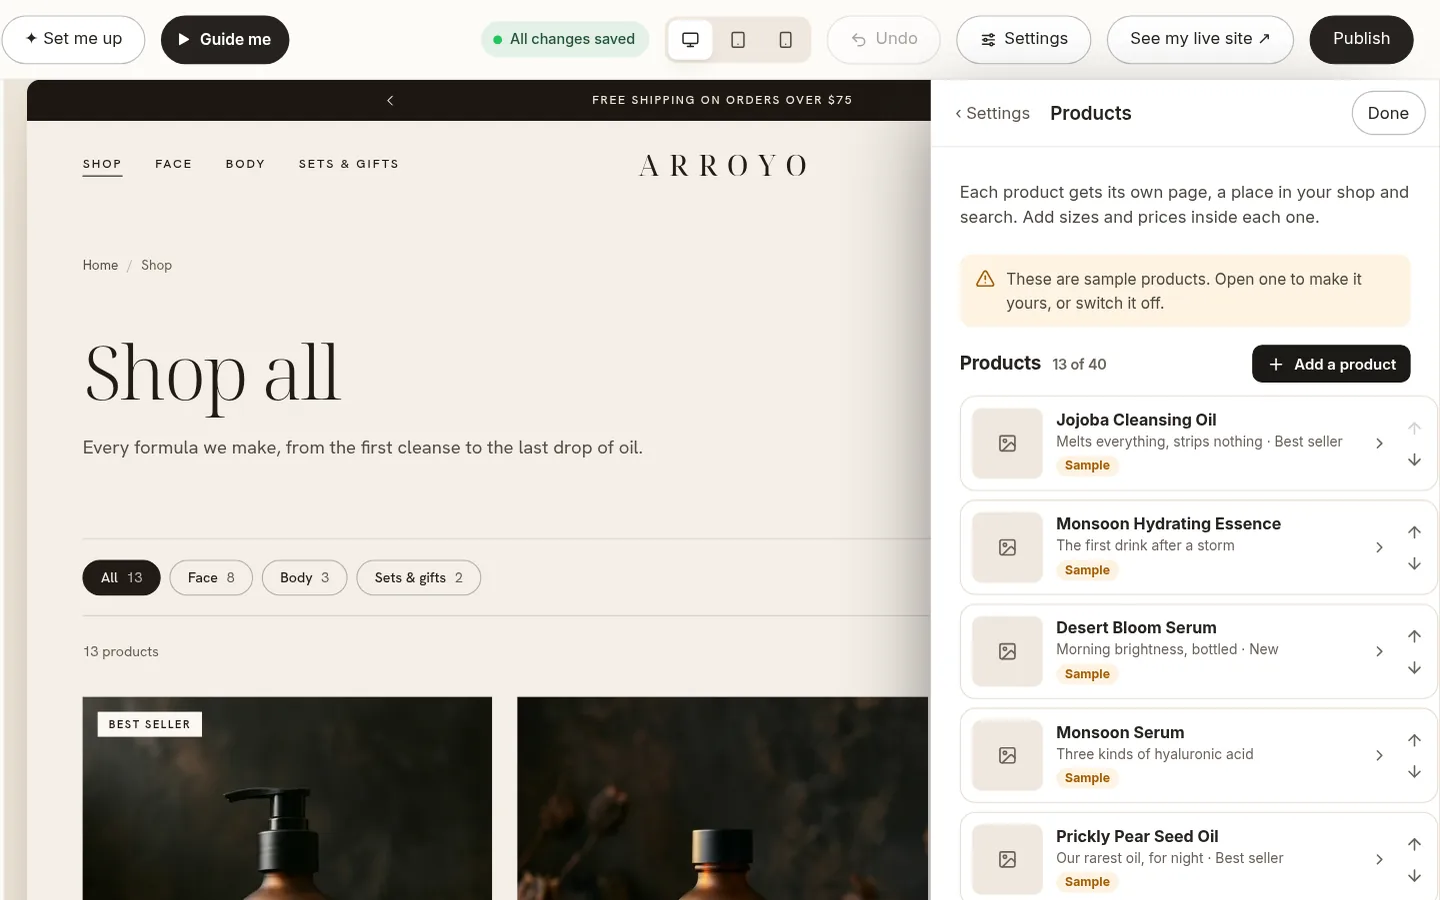This screenshot has height=900, width=1440.
Task: Open Monsoon Serum via chevron
Action: click(x=1379, y=755)
